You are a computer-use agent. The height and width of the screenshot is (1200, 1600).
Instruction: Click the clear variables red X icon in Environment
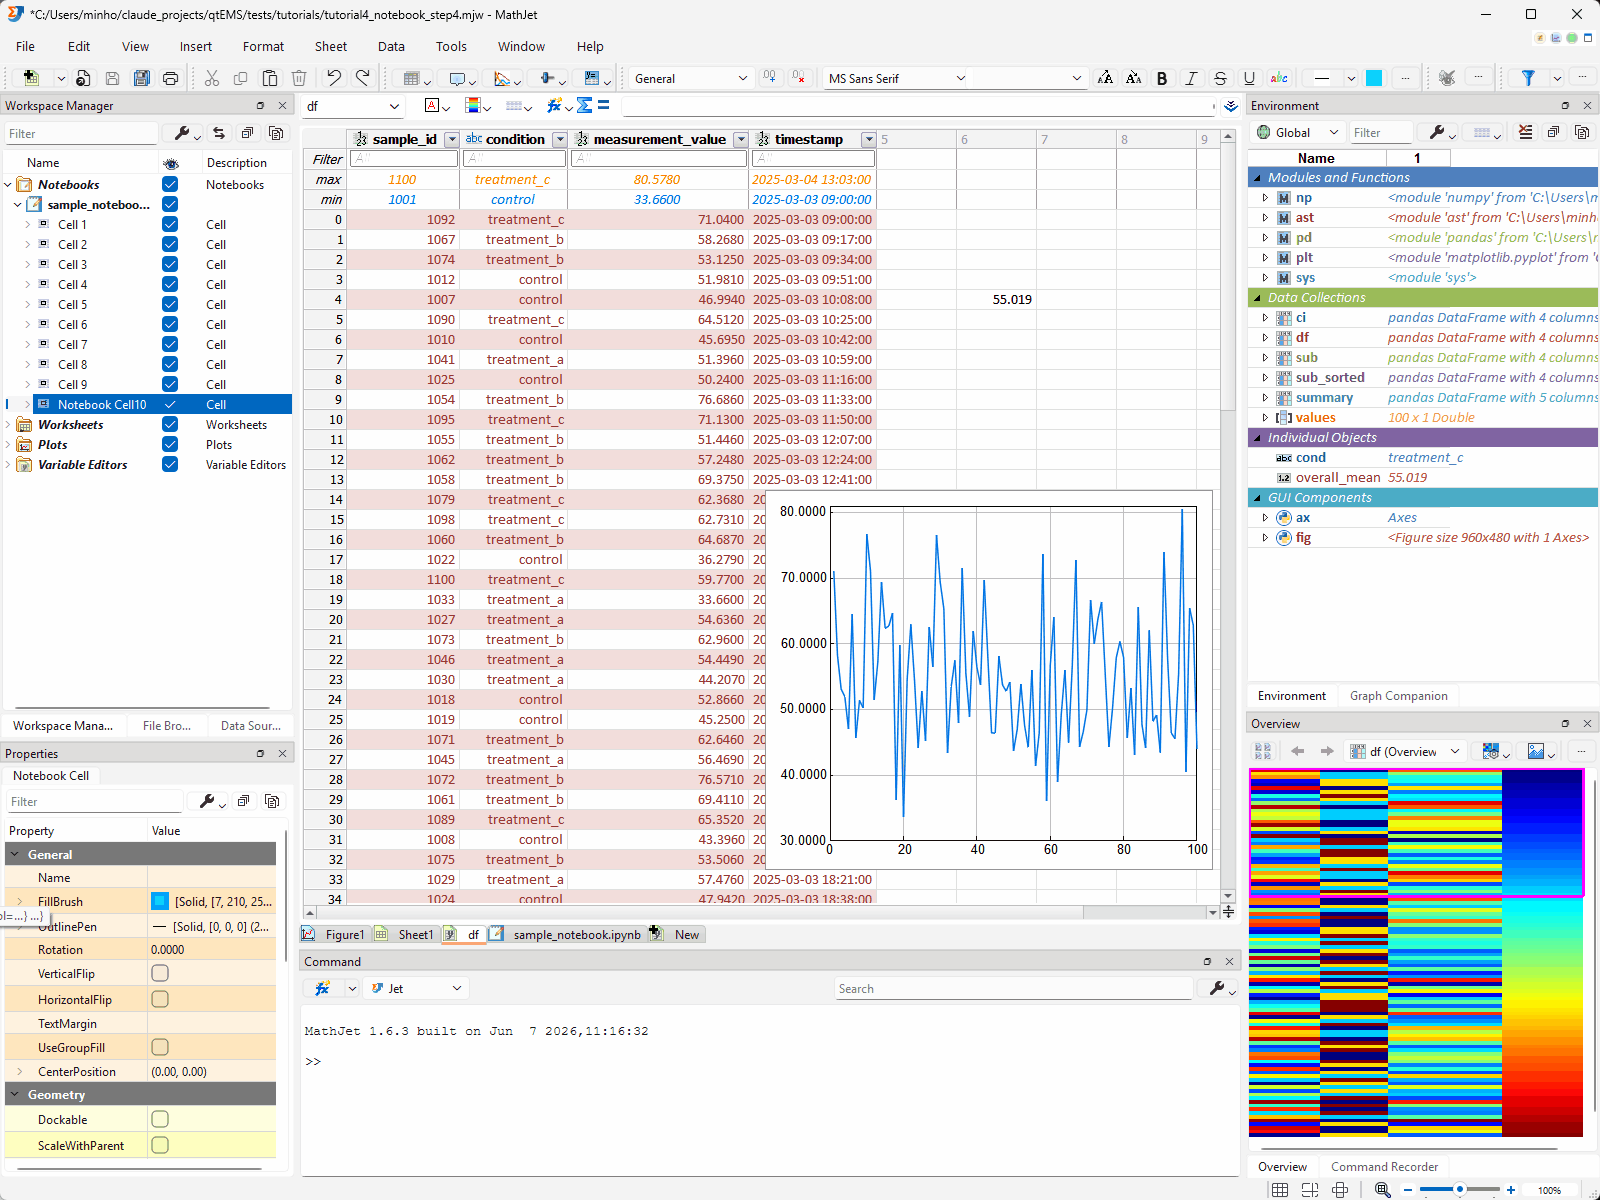[1525, 132]
